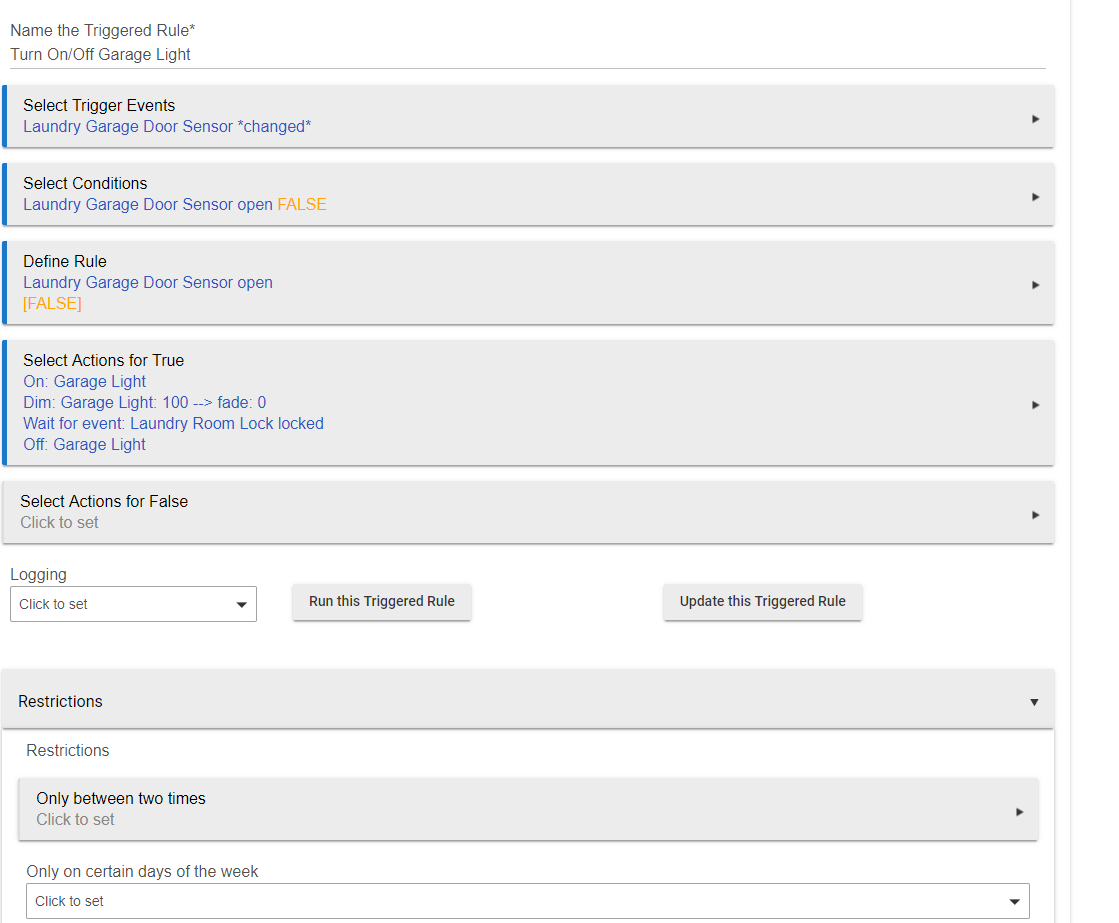The height and width of the screenshot is (923, 1119).
Task: Expand the Define Rule panel arrow
Action: click(1035, 285)
